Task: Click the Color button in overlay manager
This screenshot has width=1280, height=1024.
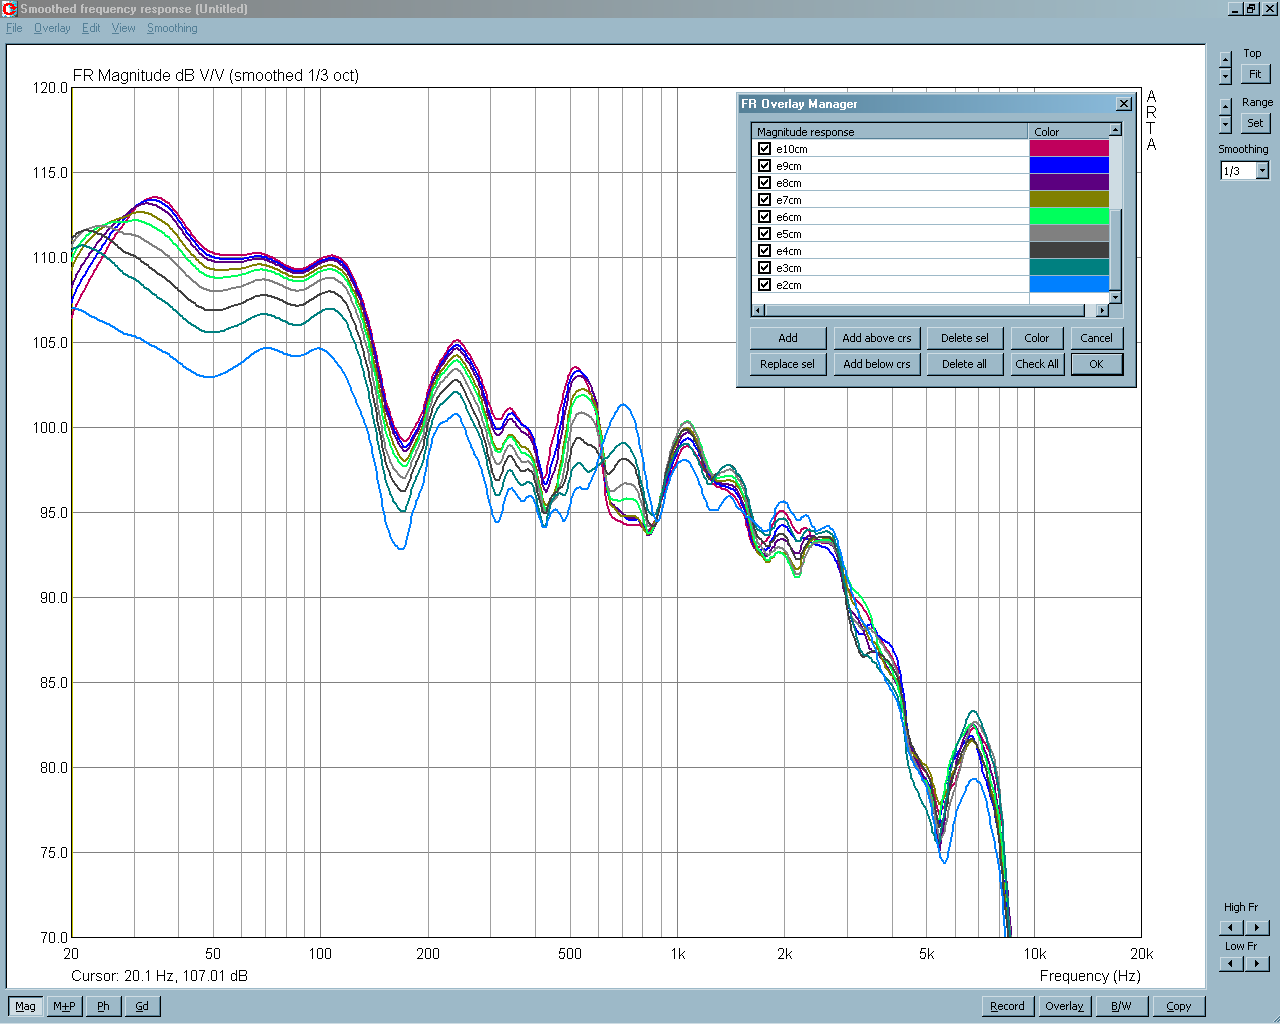Action: pos(1037,338)
